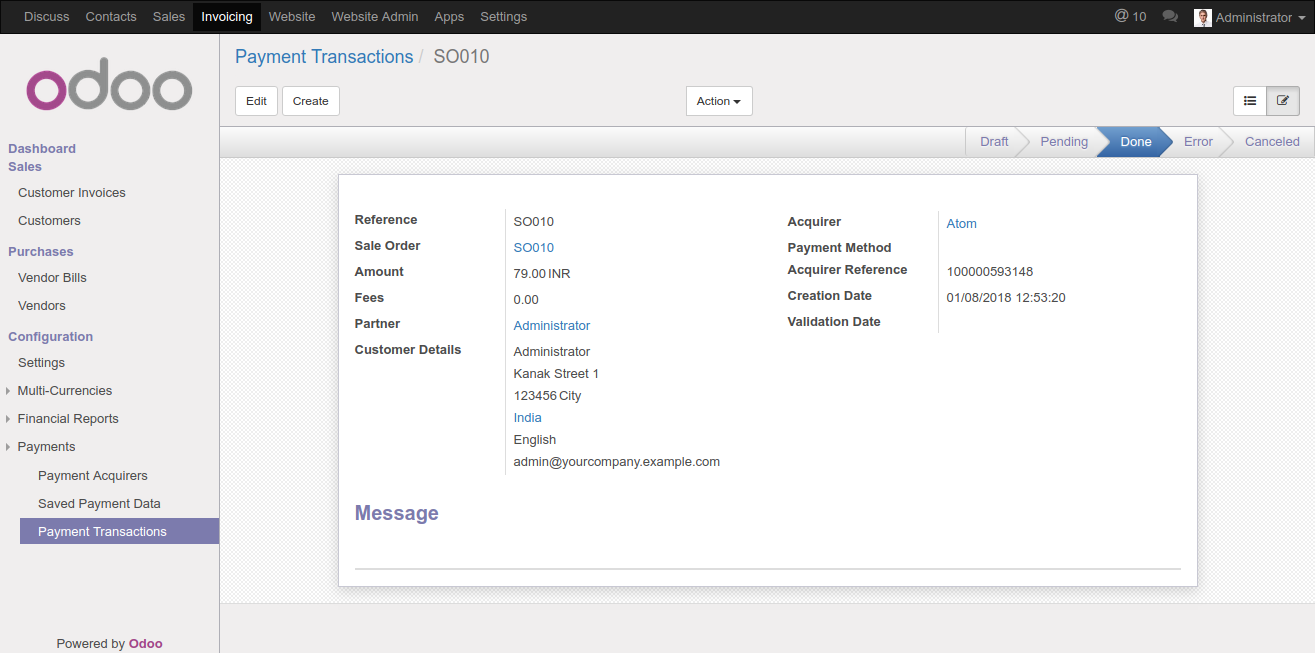Open the Settings top menu

click(x=504, y=17)
